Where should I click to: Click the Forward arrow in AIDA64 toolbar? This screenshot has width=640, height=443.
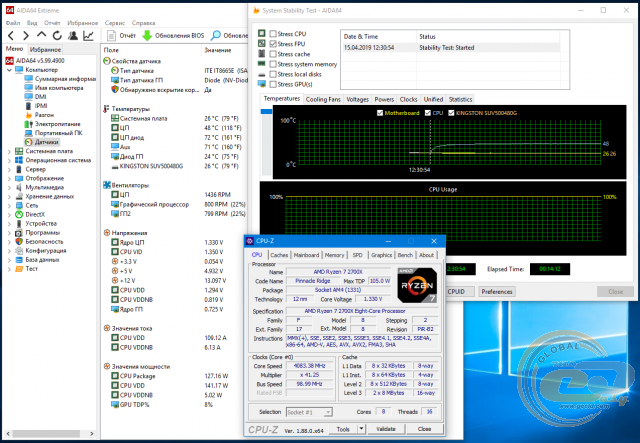tap(26, 36)
